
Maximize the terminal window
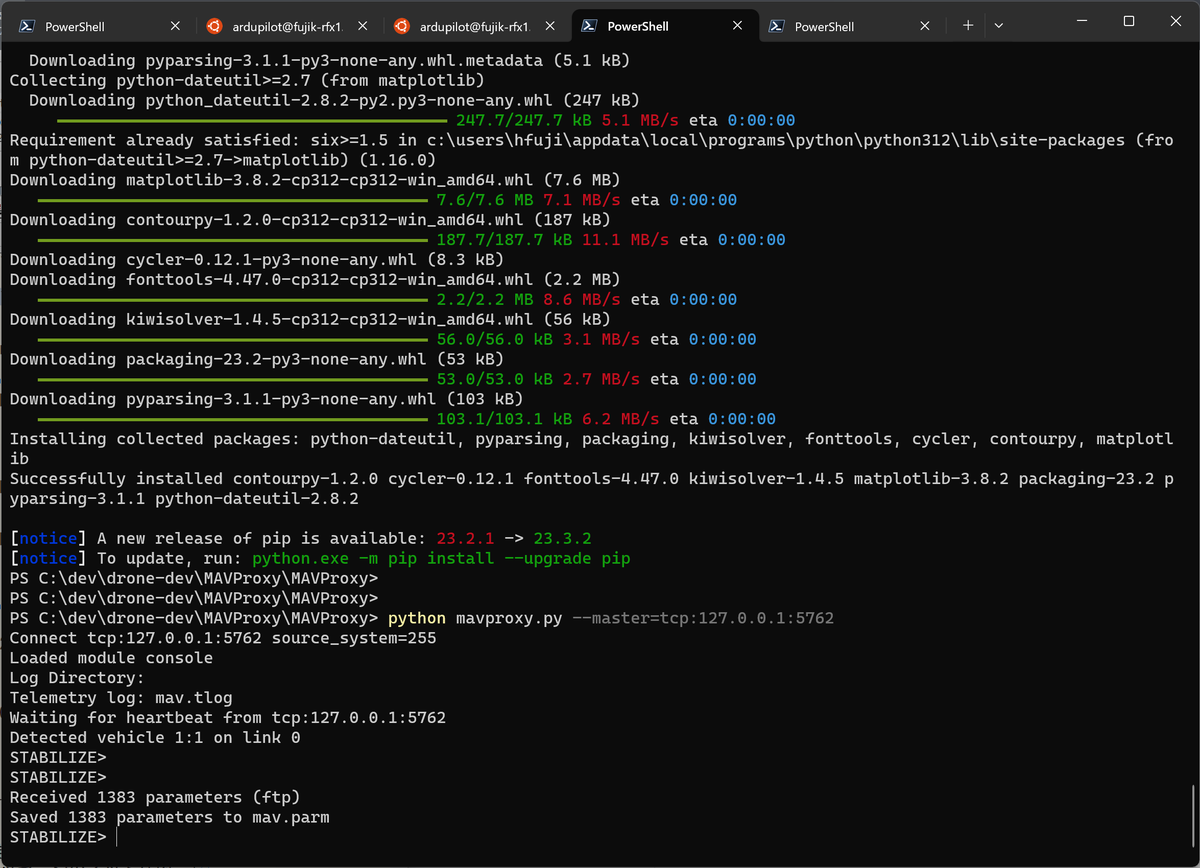click(x=1129, y=21)
